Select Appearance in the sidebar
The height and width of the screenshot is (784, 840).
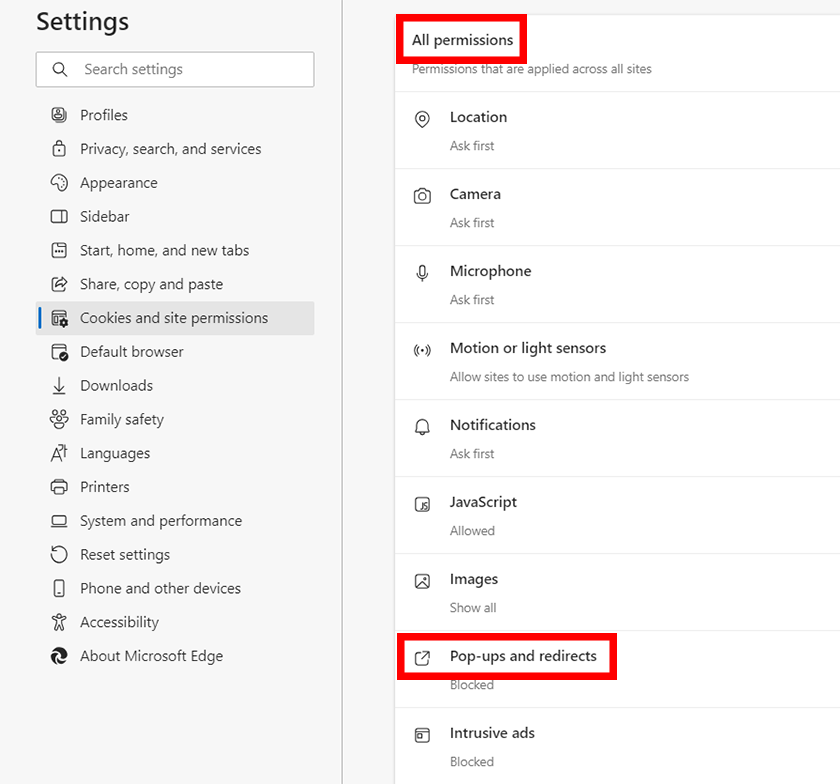point(118,183)
